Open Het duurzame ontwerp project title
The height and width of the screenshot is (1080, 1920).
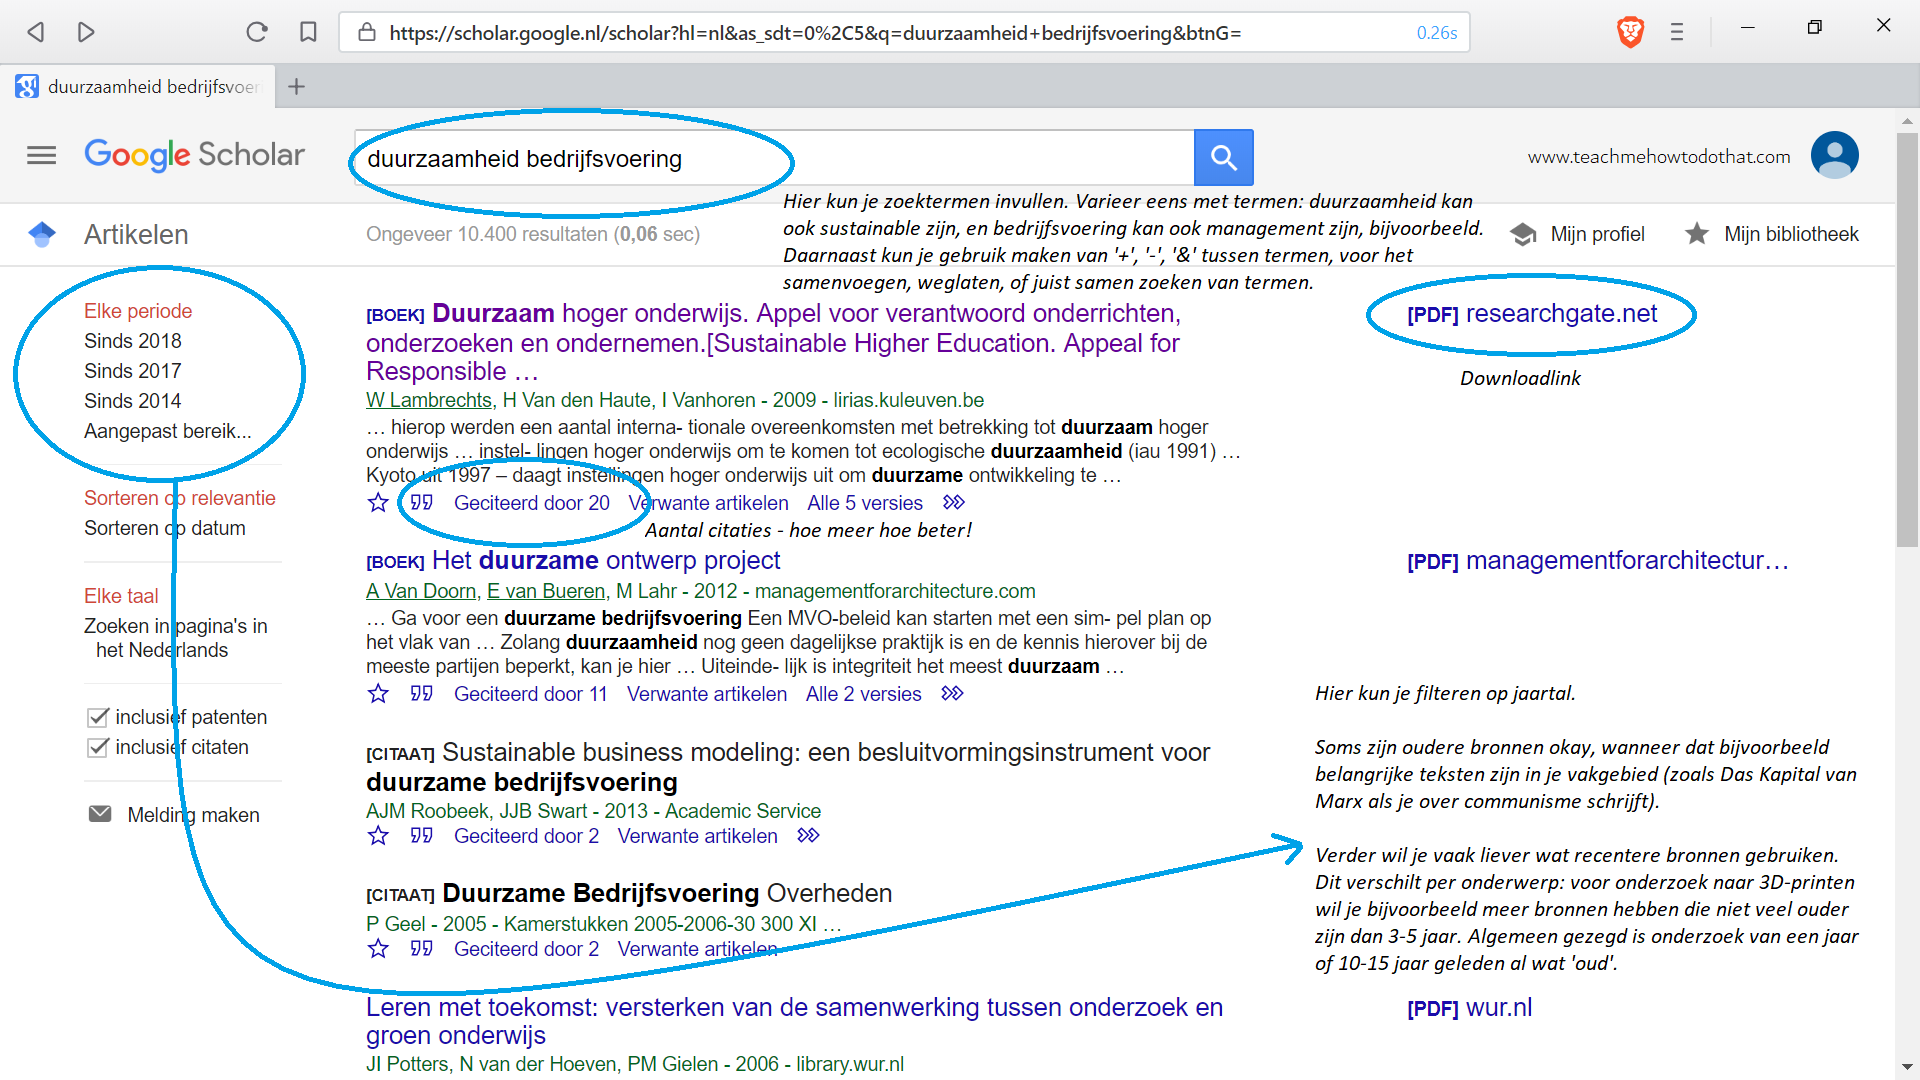[x=606, y=560]
